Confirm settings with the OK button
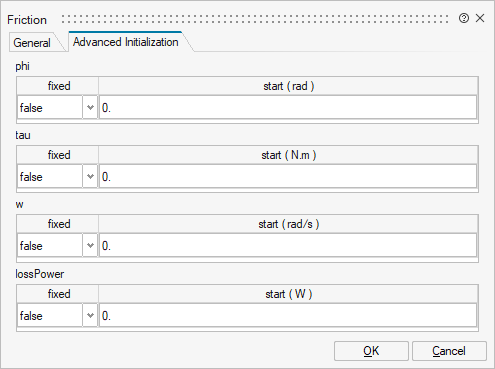 pyautogui.click(x=371, y=351)
